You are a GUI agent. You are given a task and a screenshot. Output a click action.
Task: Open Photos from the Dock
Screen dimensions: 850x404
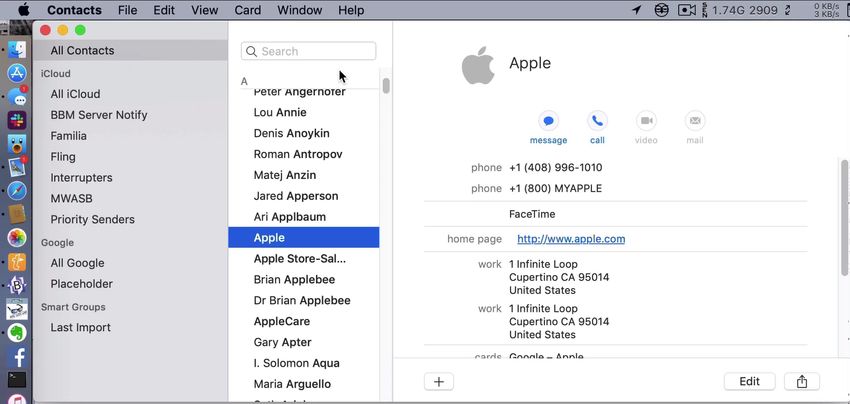[17, 238]
